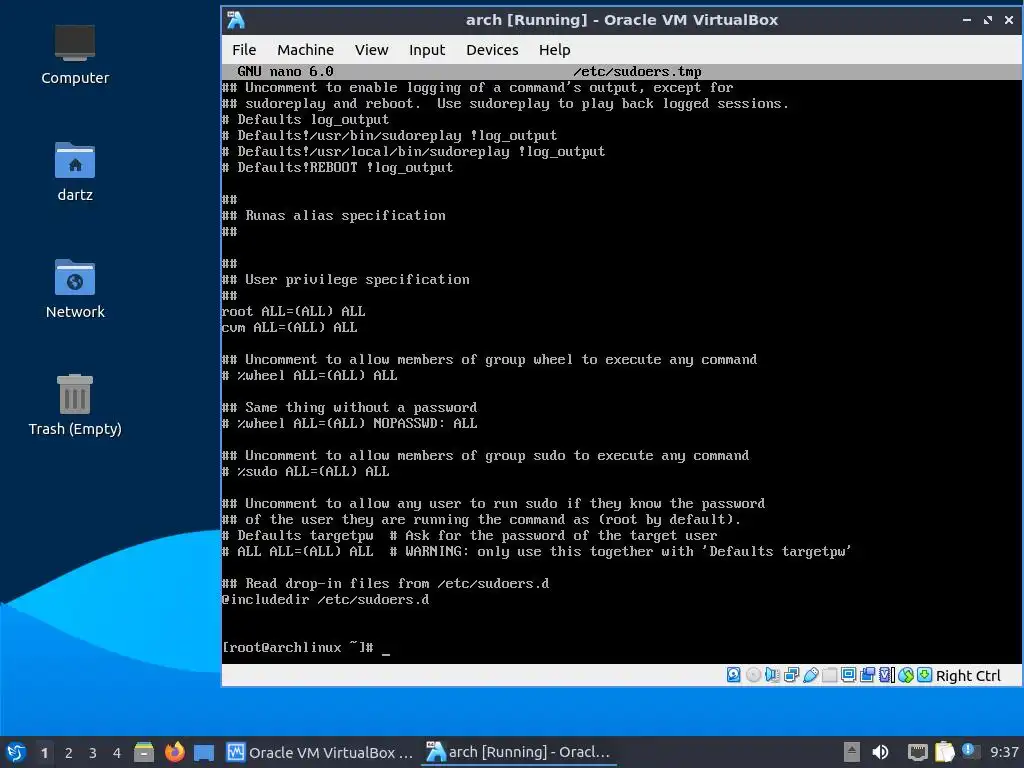Click the removable media tray icon
This screenshot has width=1024, height=768.
[851, 752]
